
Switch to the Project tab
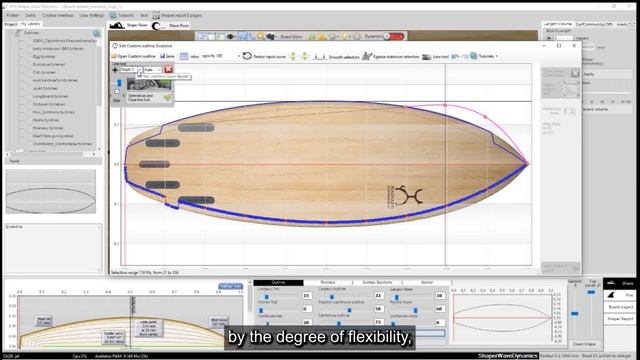pos(11,24)
